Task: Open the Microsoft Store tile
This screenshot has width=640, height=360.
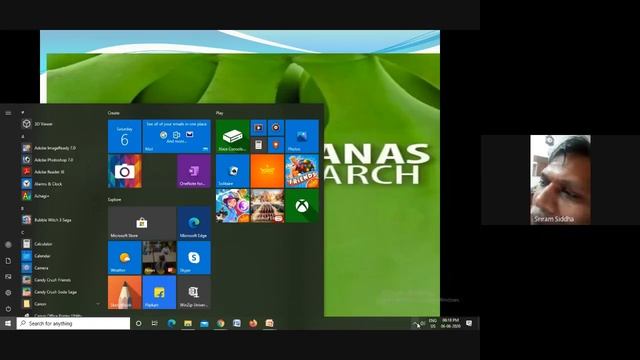Action: (x=142, y=223)
